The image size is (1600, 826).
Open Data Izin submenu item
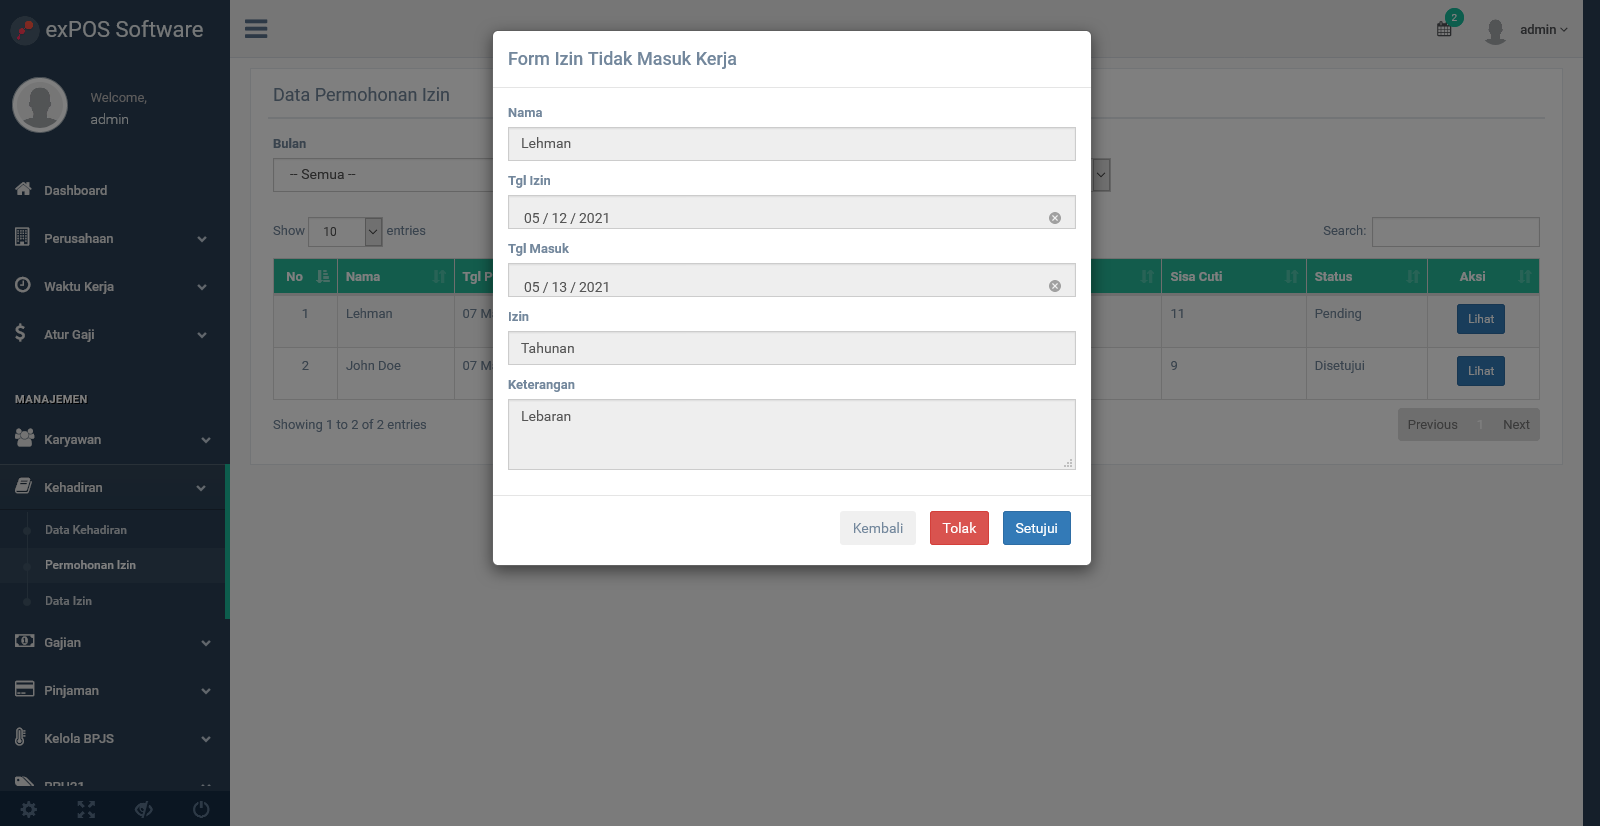[x=68, y=601]
